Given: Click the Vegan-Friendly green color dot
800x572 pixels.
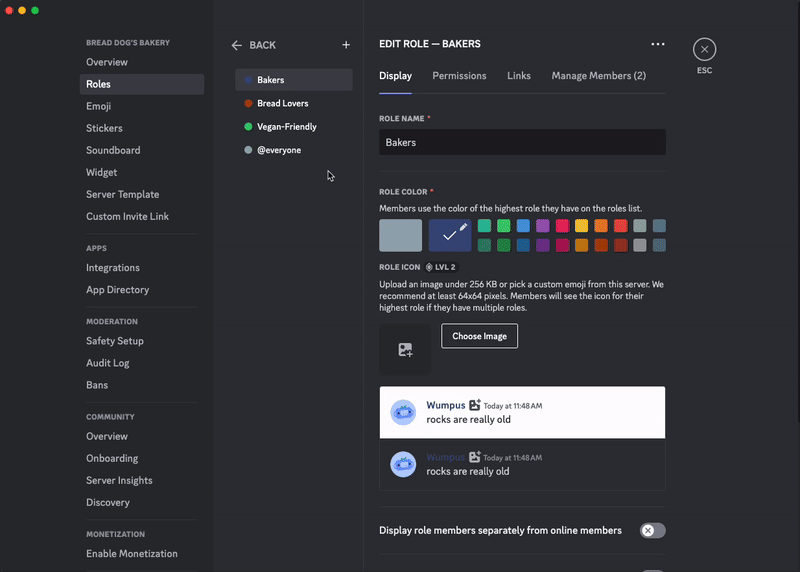Looking at the screenshot, I should click(248, 127).
